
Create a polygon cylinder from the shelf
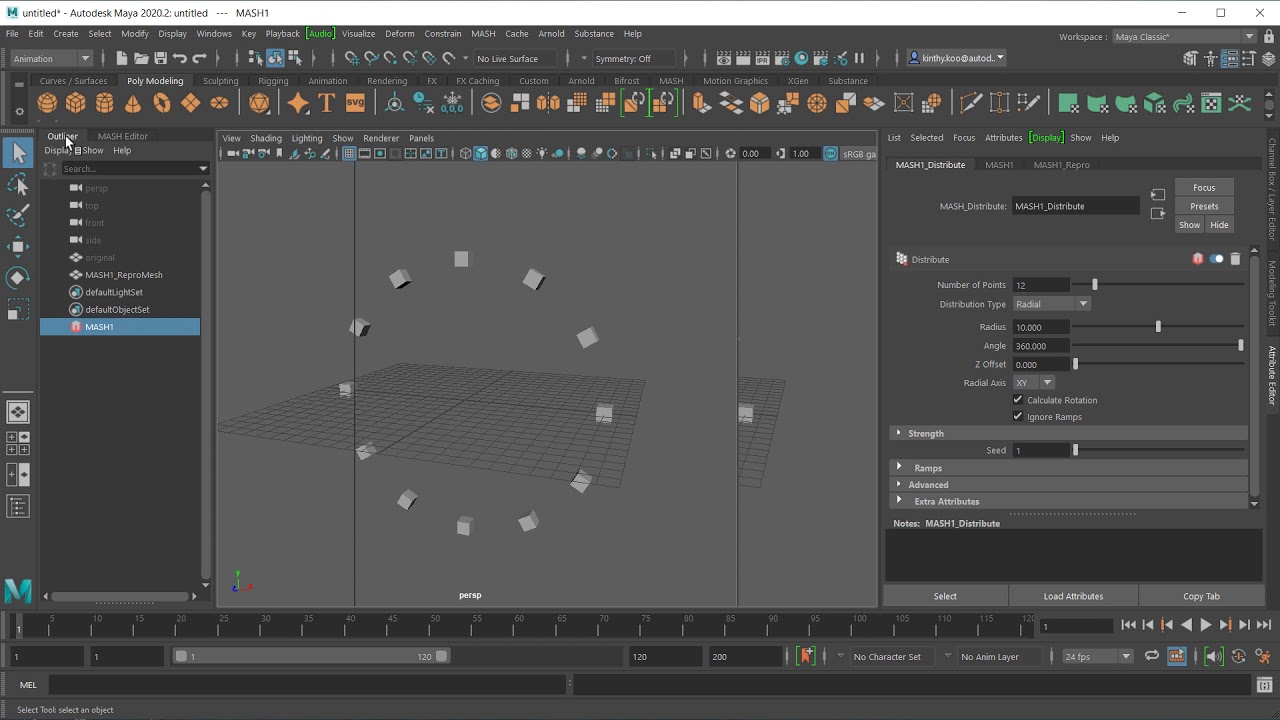(x=104, y=103)
